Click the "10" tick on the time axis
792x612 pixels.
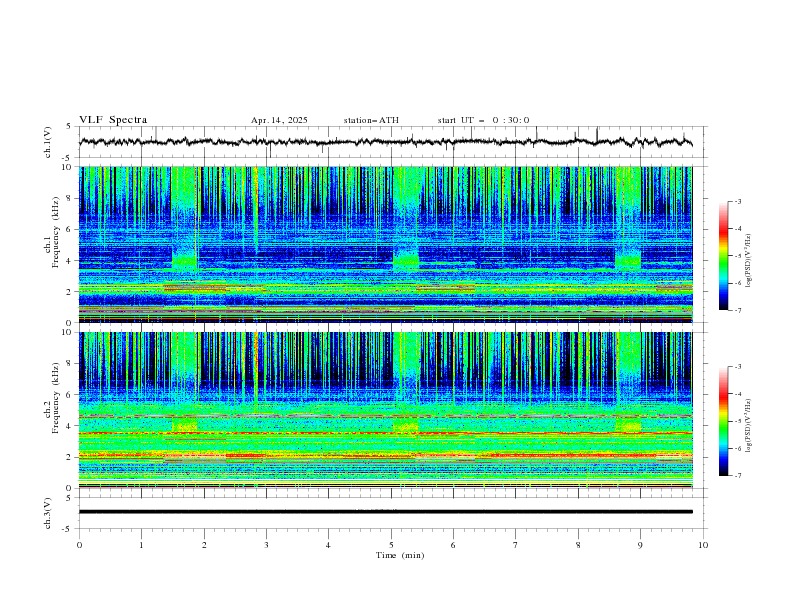(703, 545)
